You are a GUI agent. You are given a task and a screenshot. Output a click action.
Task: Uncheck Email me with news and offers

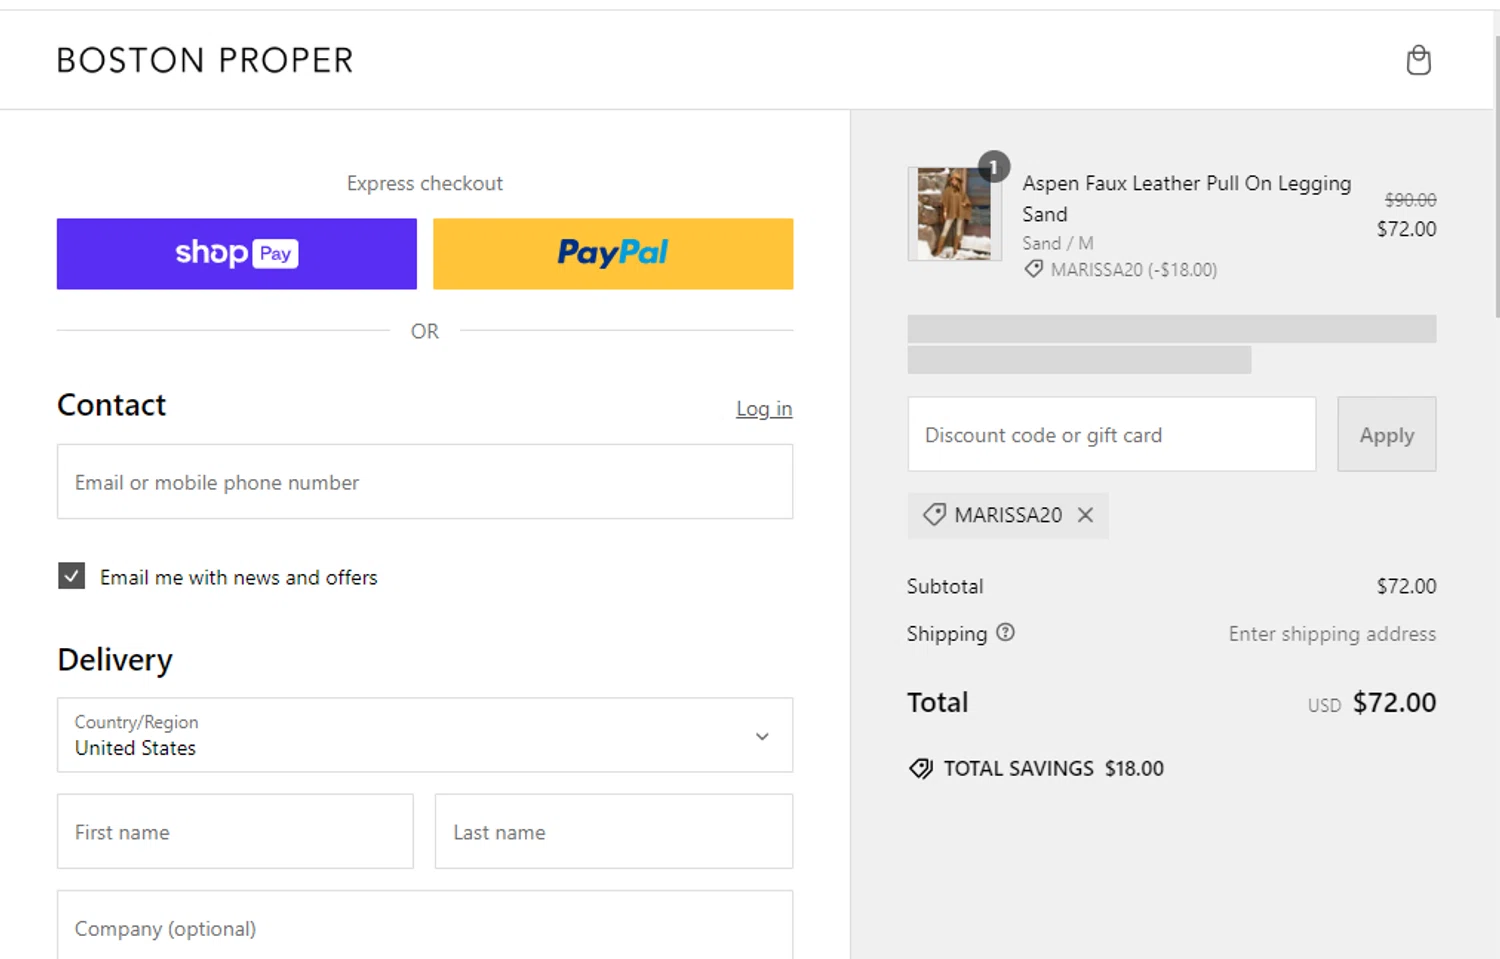(71, 576)
